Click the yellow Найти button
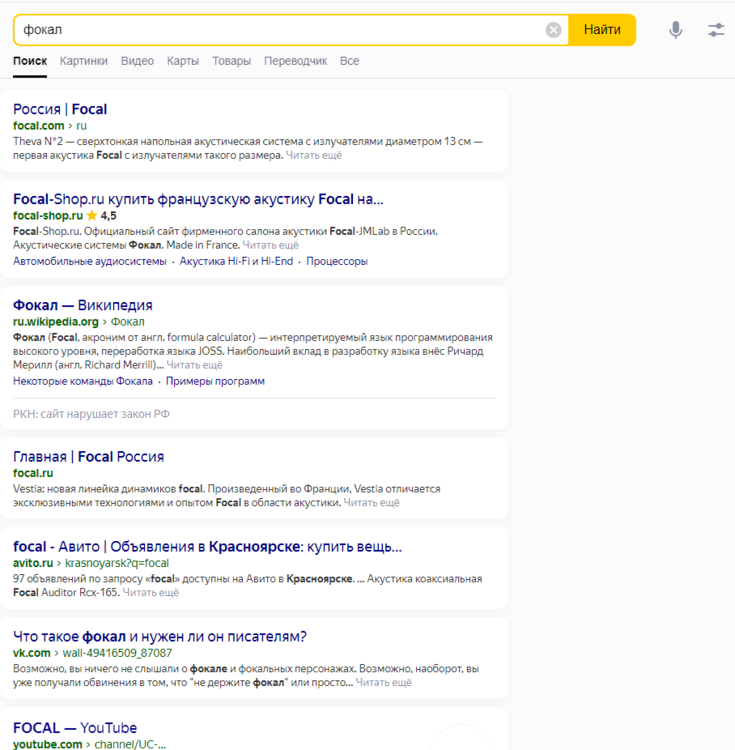The image size is (735, 750). [x=602, y=30]
